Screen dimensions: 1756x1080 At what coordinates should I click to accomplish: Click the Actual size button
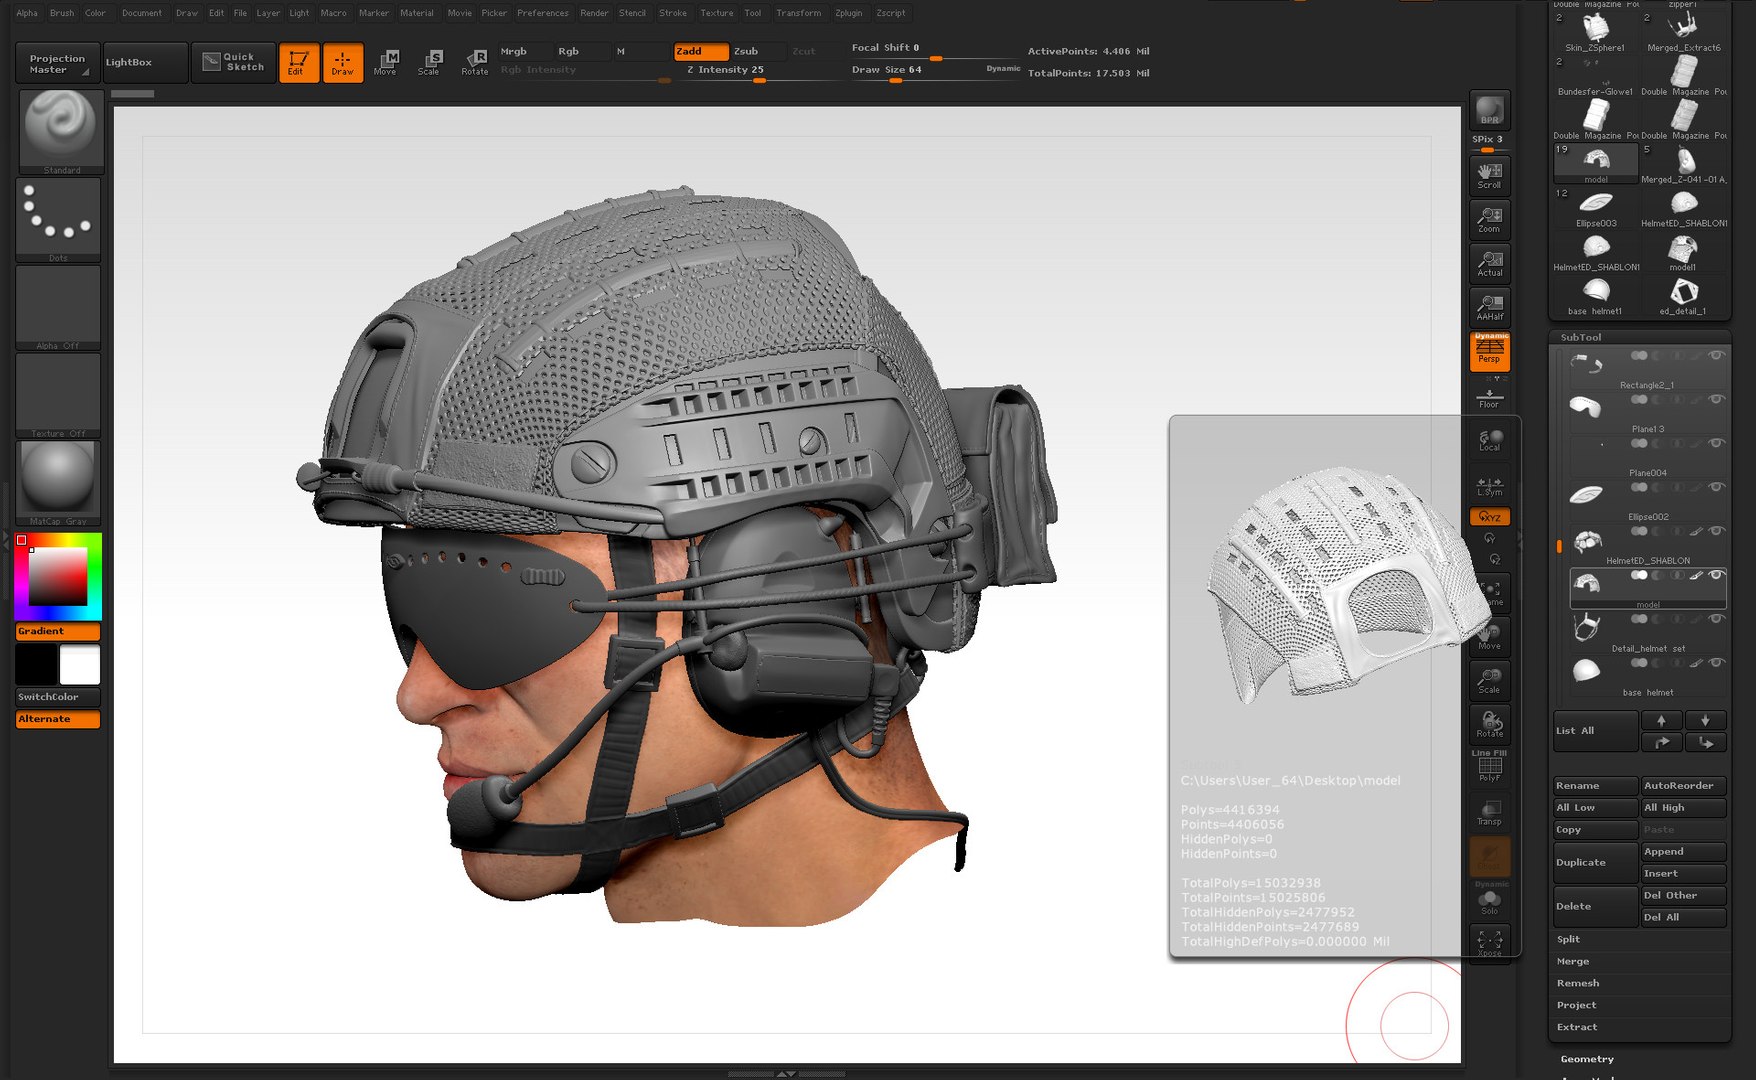1489,262
